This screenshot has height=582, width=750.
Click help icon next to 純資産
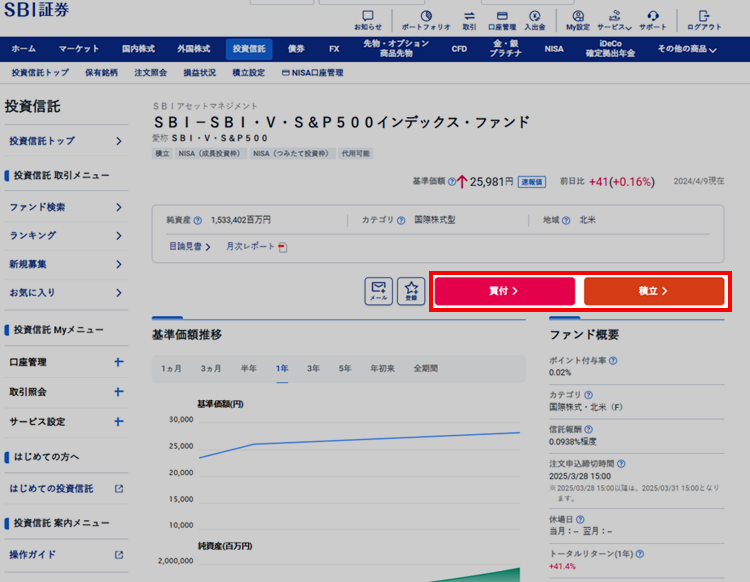coord(198,220)
